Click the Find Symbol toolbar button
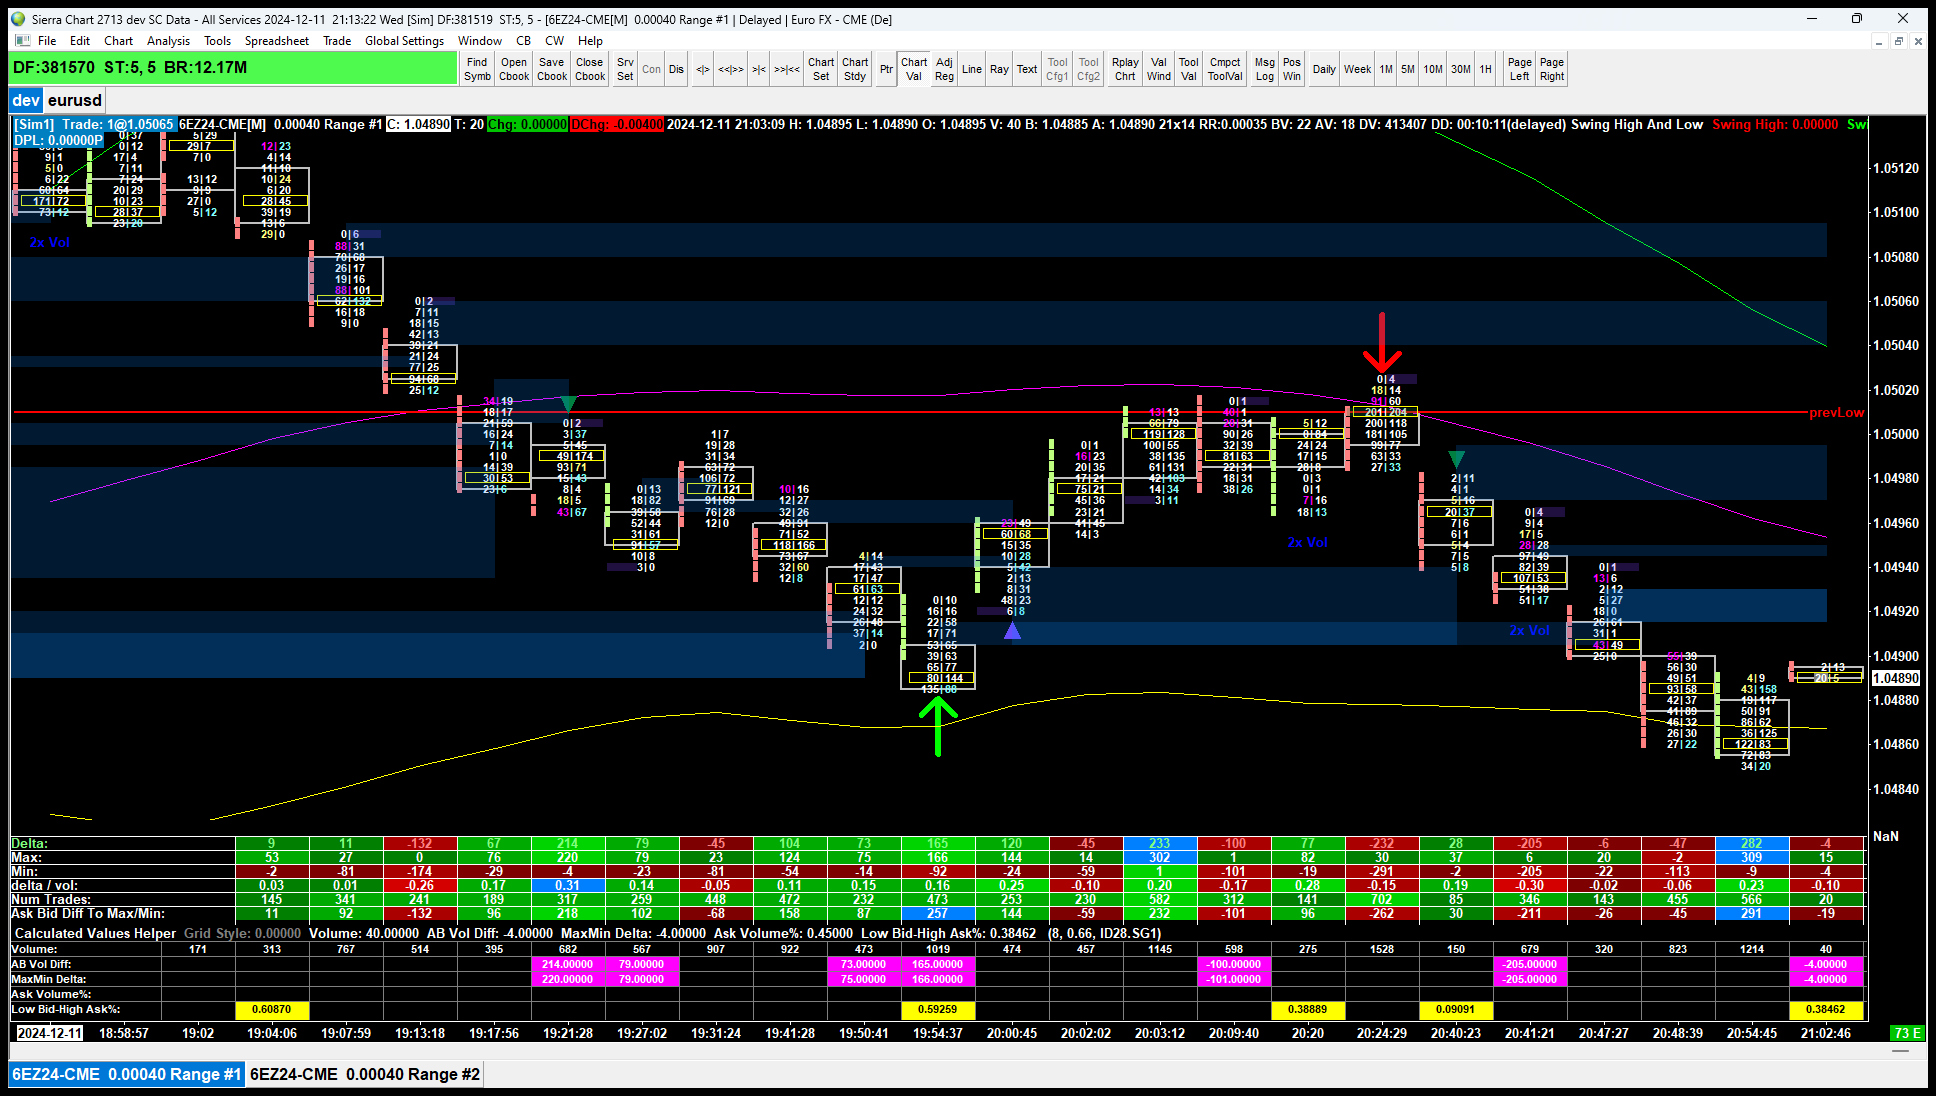This screenshot has height=1096, width=1936. (477, 69)
